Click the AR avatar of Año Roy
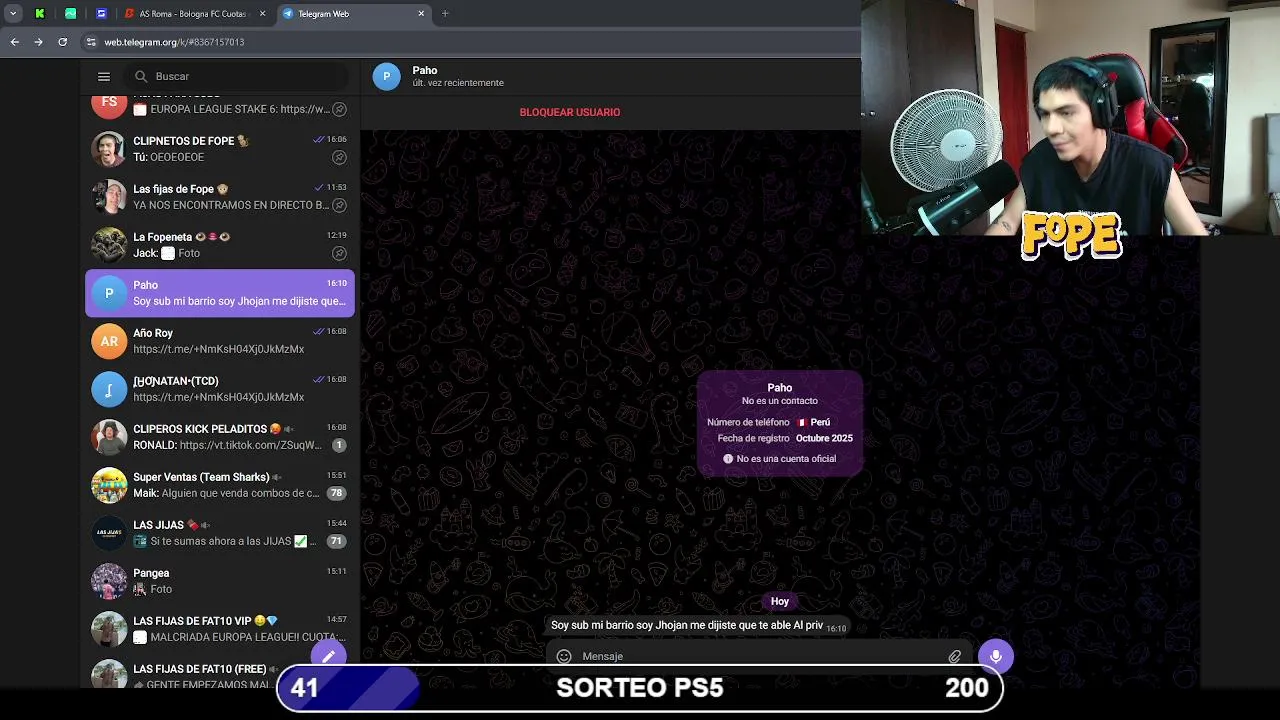Screen dimensions: 1280x720 tap(109, 341)
